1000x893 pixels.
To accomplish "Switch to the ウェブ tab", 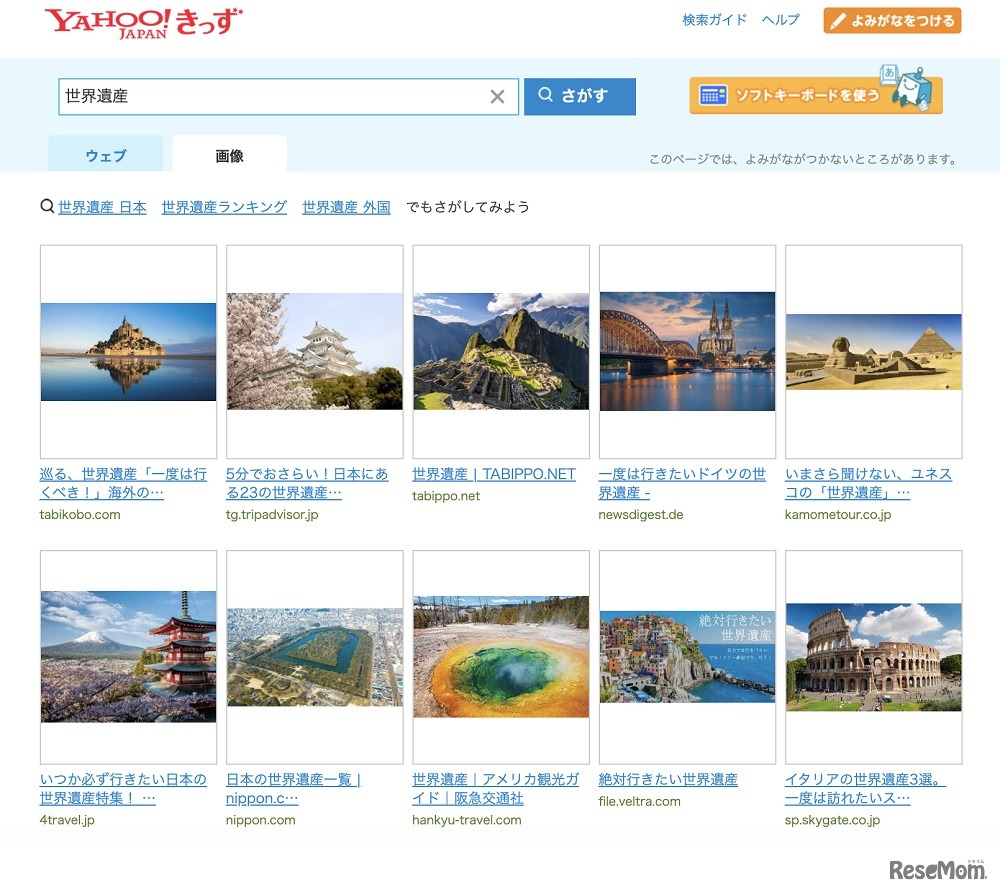I will 105,155.
